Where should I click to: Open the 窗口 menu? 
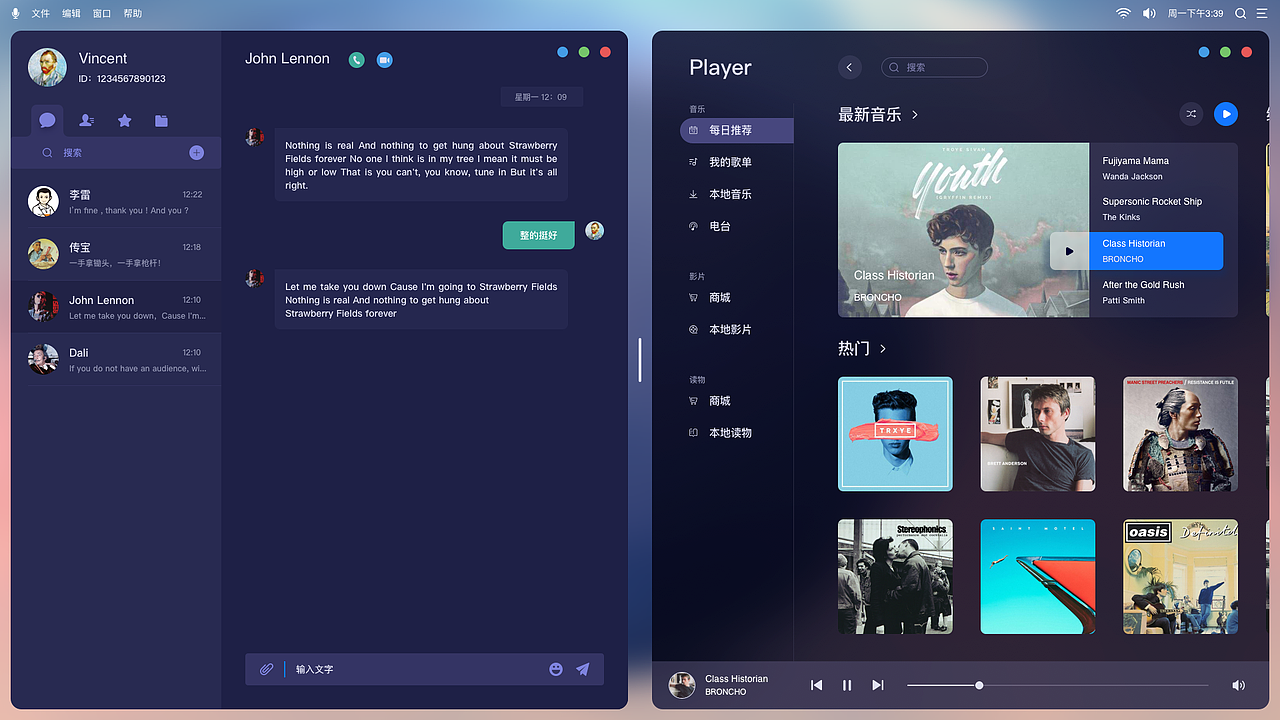pos(102,14)
